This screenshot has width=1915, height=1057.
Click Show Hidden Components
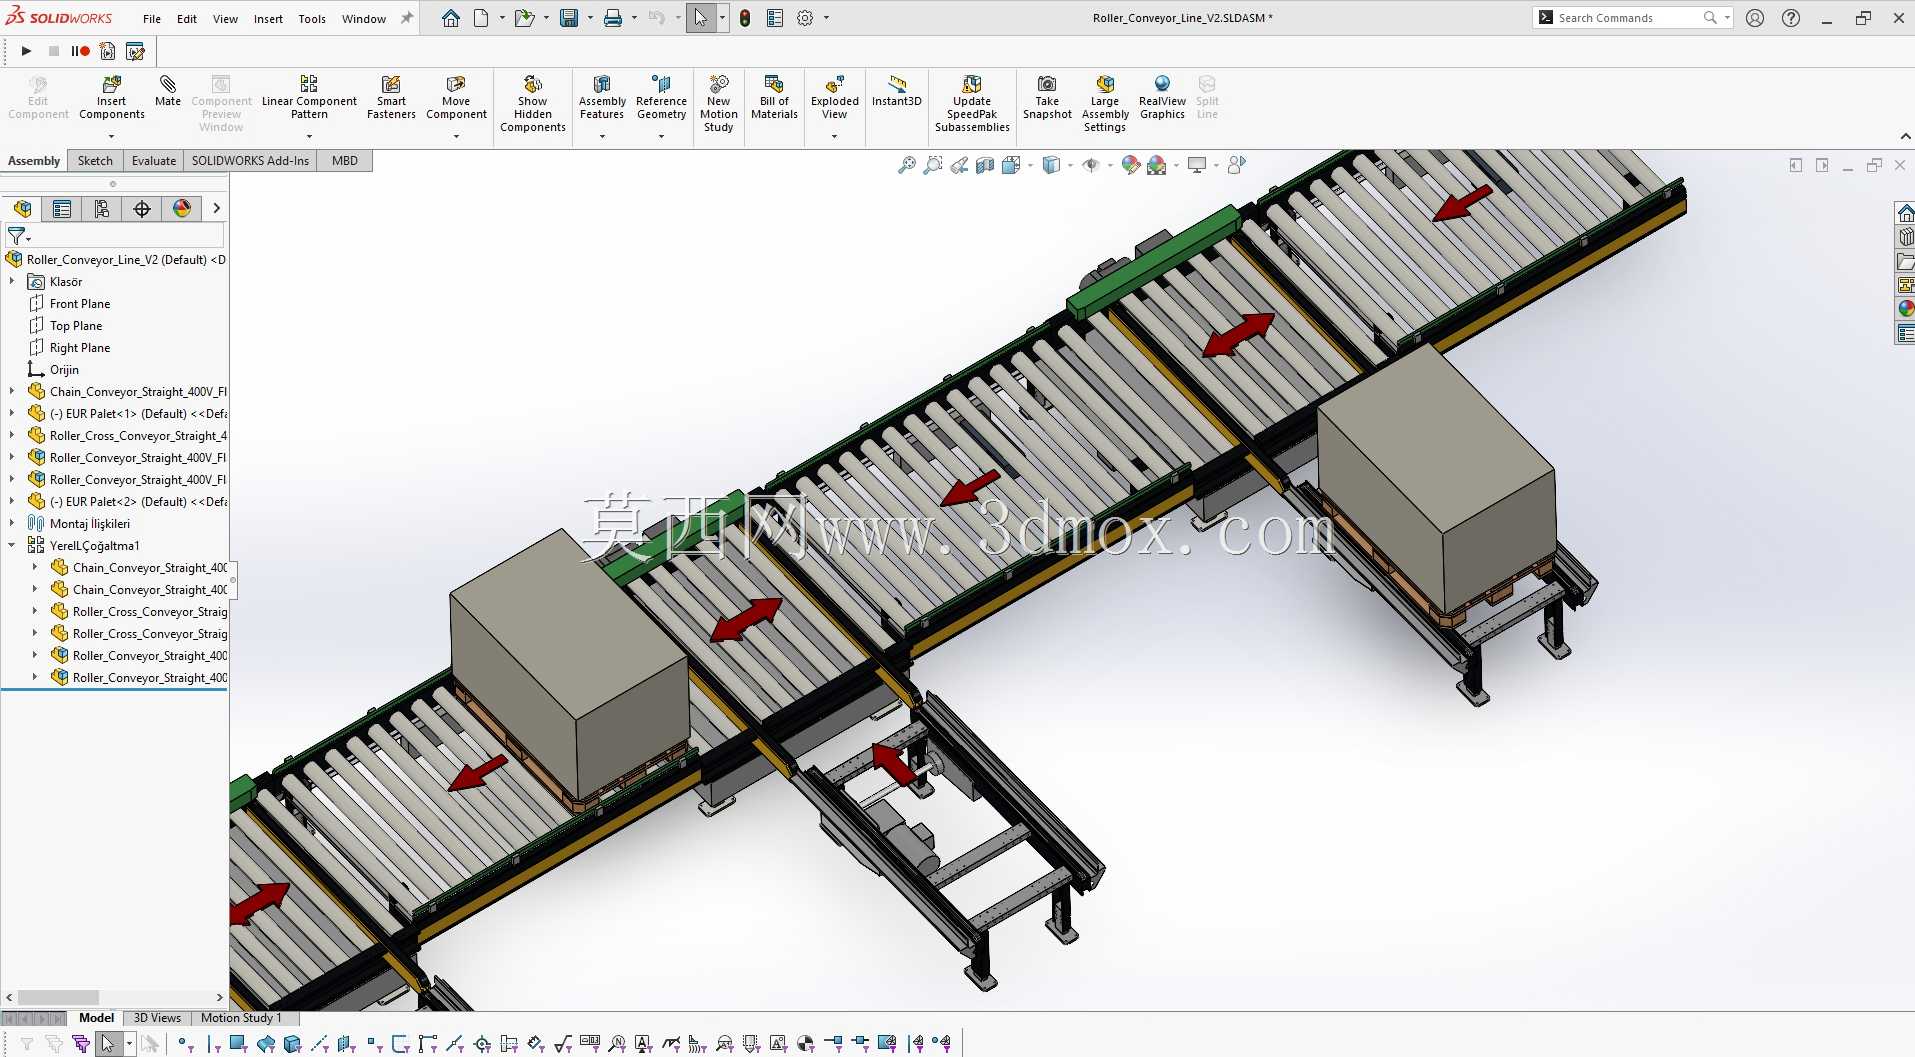(533, 104)
